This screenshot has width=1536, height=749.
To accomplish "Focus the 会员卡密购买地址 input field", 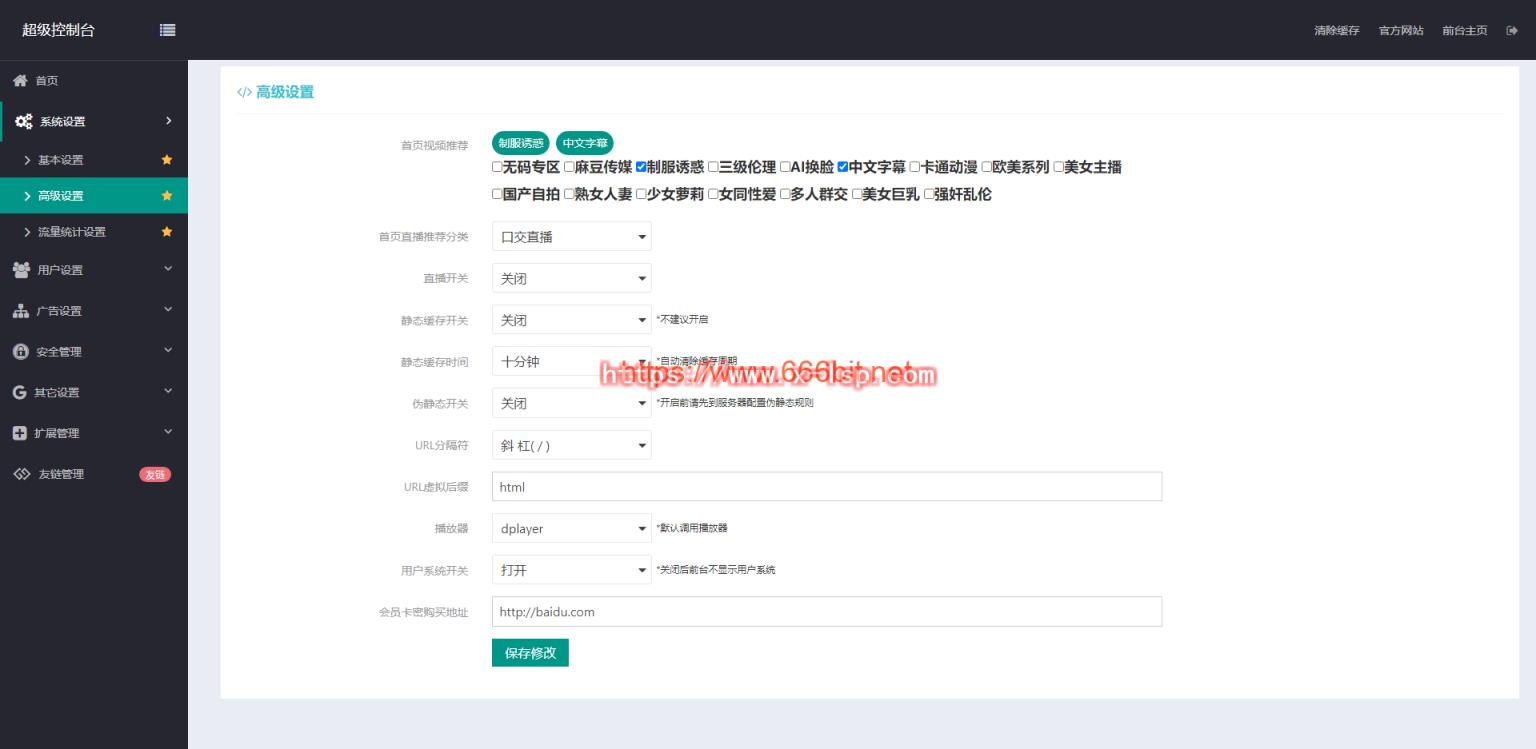I will pos(827,612).
